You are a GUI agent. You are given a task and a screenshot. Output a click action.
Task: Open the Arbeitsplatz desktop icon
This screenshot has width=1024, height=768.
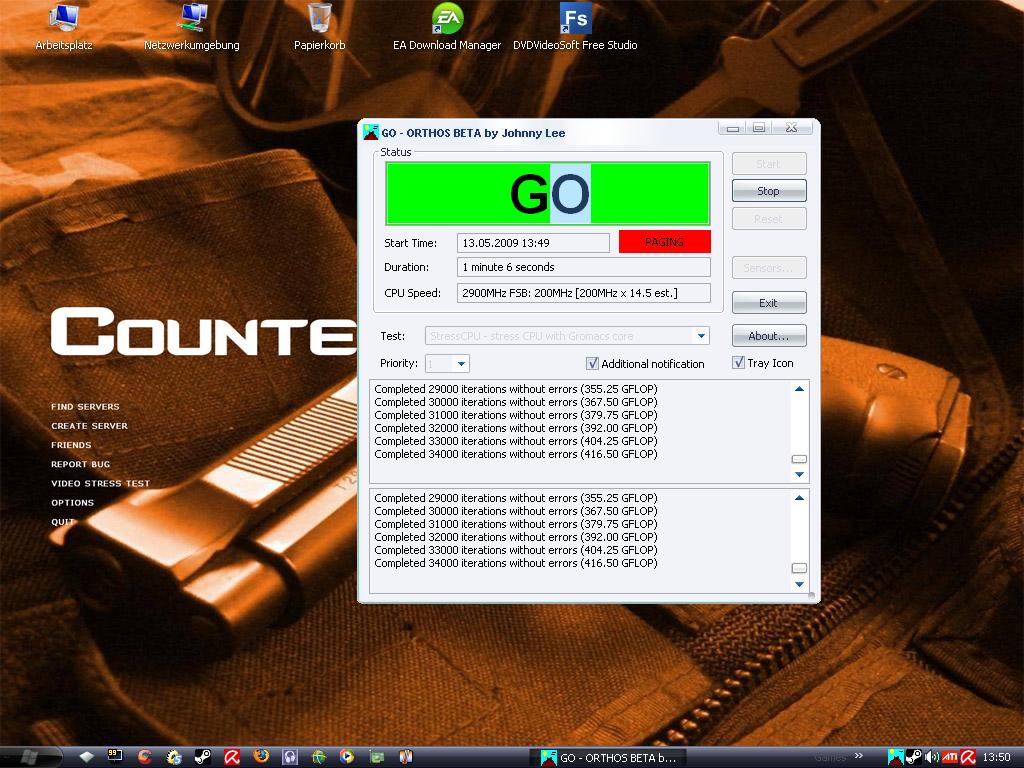pos(64,27)
